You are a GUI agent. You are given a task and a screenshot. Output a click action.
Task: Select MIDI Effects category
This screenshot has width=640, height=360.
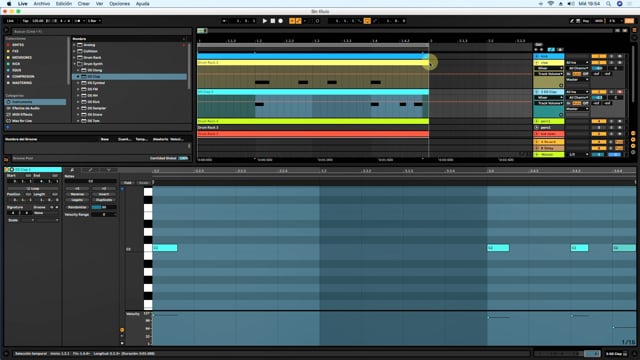(x=22, y=115)
